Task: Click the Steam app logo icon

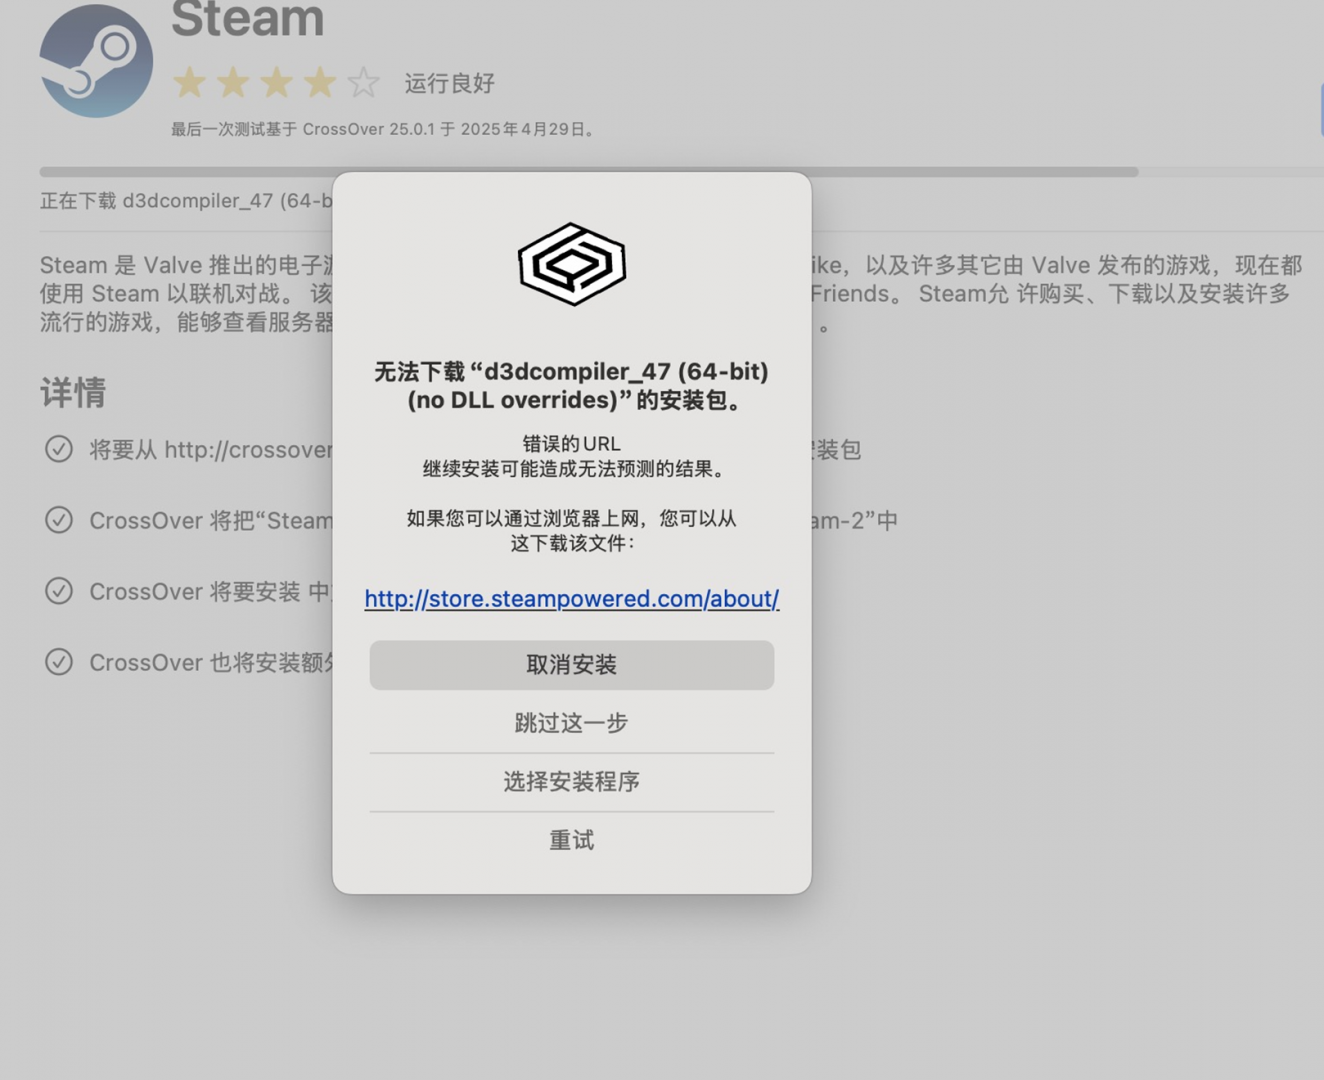Action: (96, 61)
